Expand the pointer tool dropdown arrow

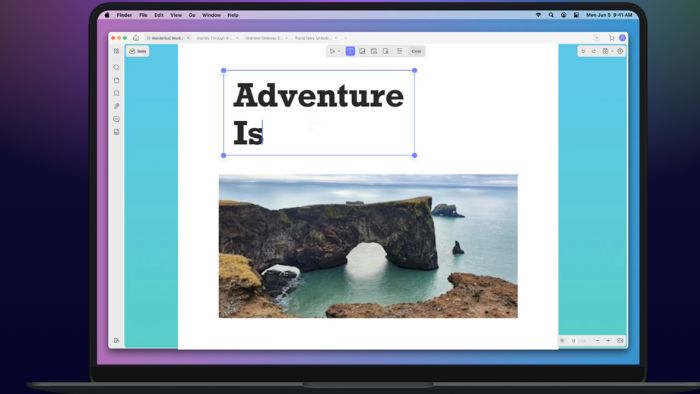(339, 51)
